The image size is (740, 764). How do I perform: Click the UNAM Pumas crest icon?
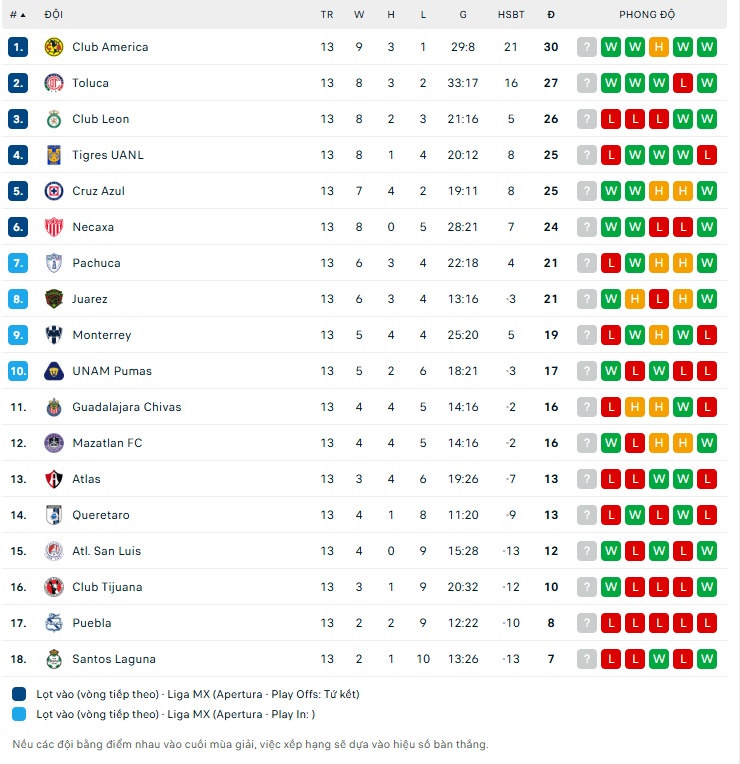[x=54, y=371]
